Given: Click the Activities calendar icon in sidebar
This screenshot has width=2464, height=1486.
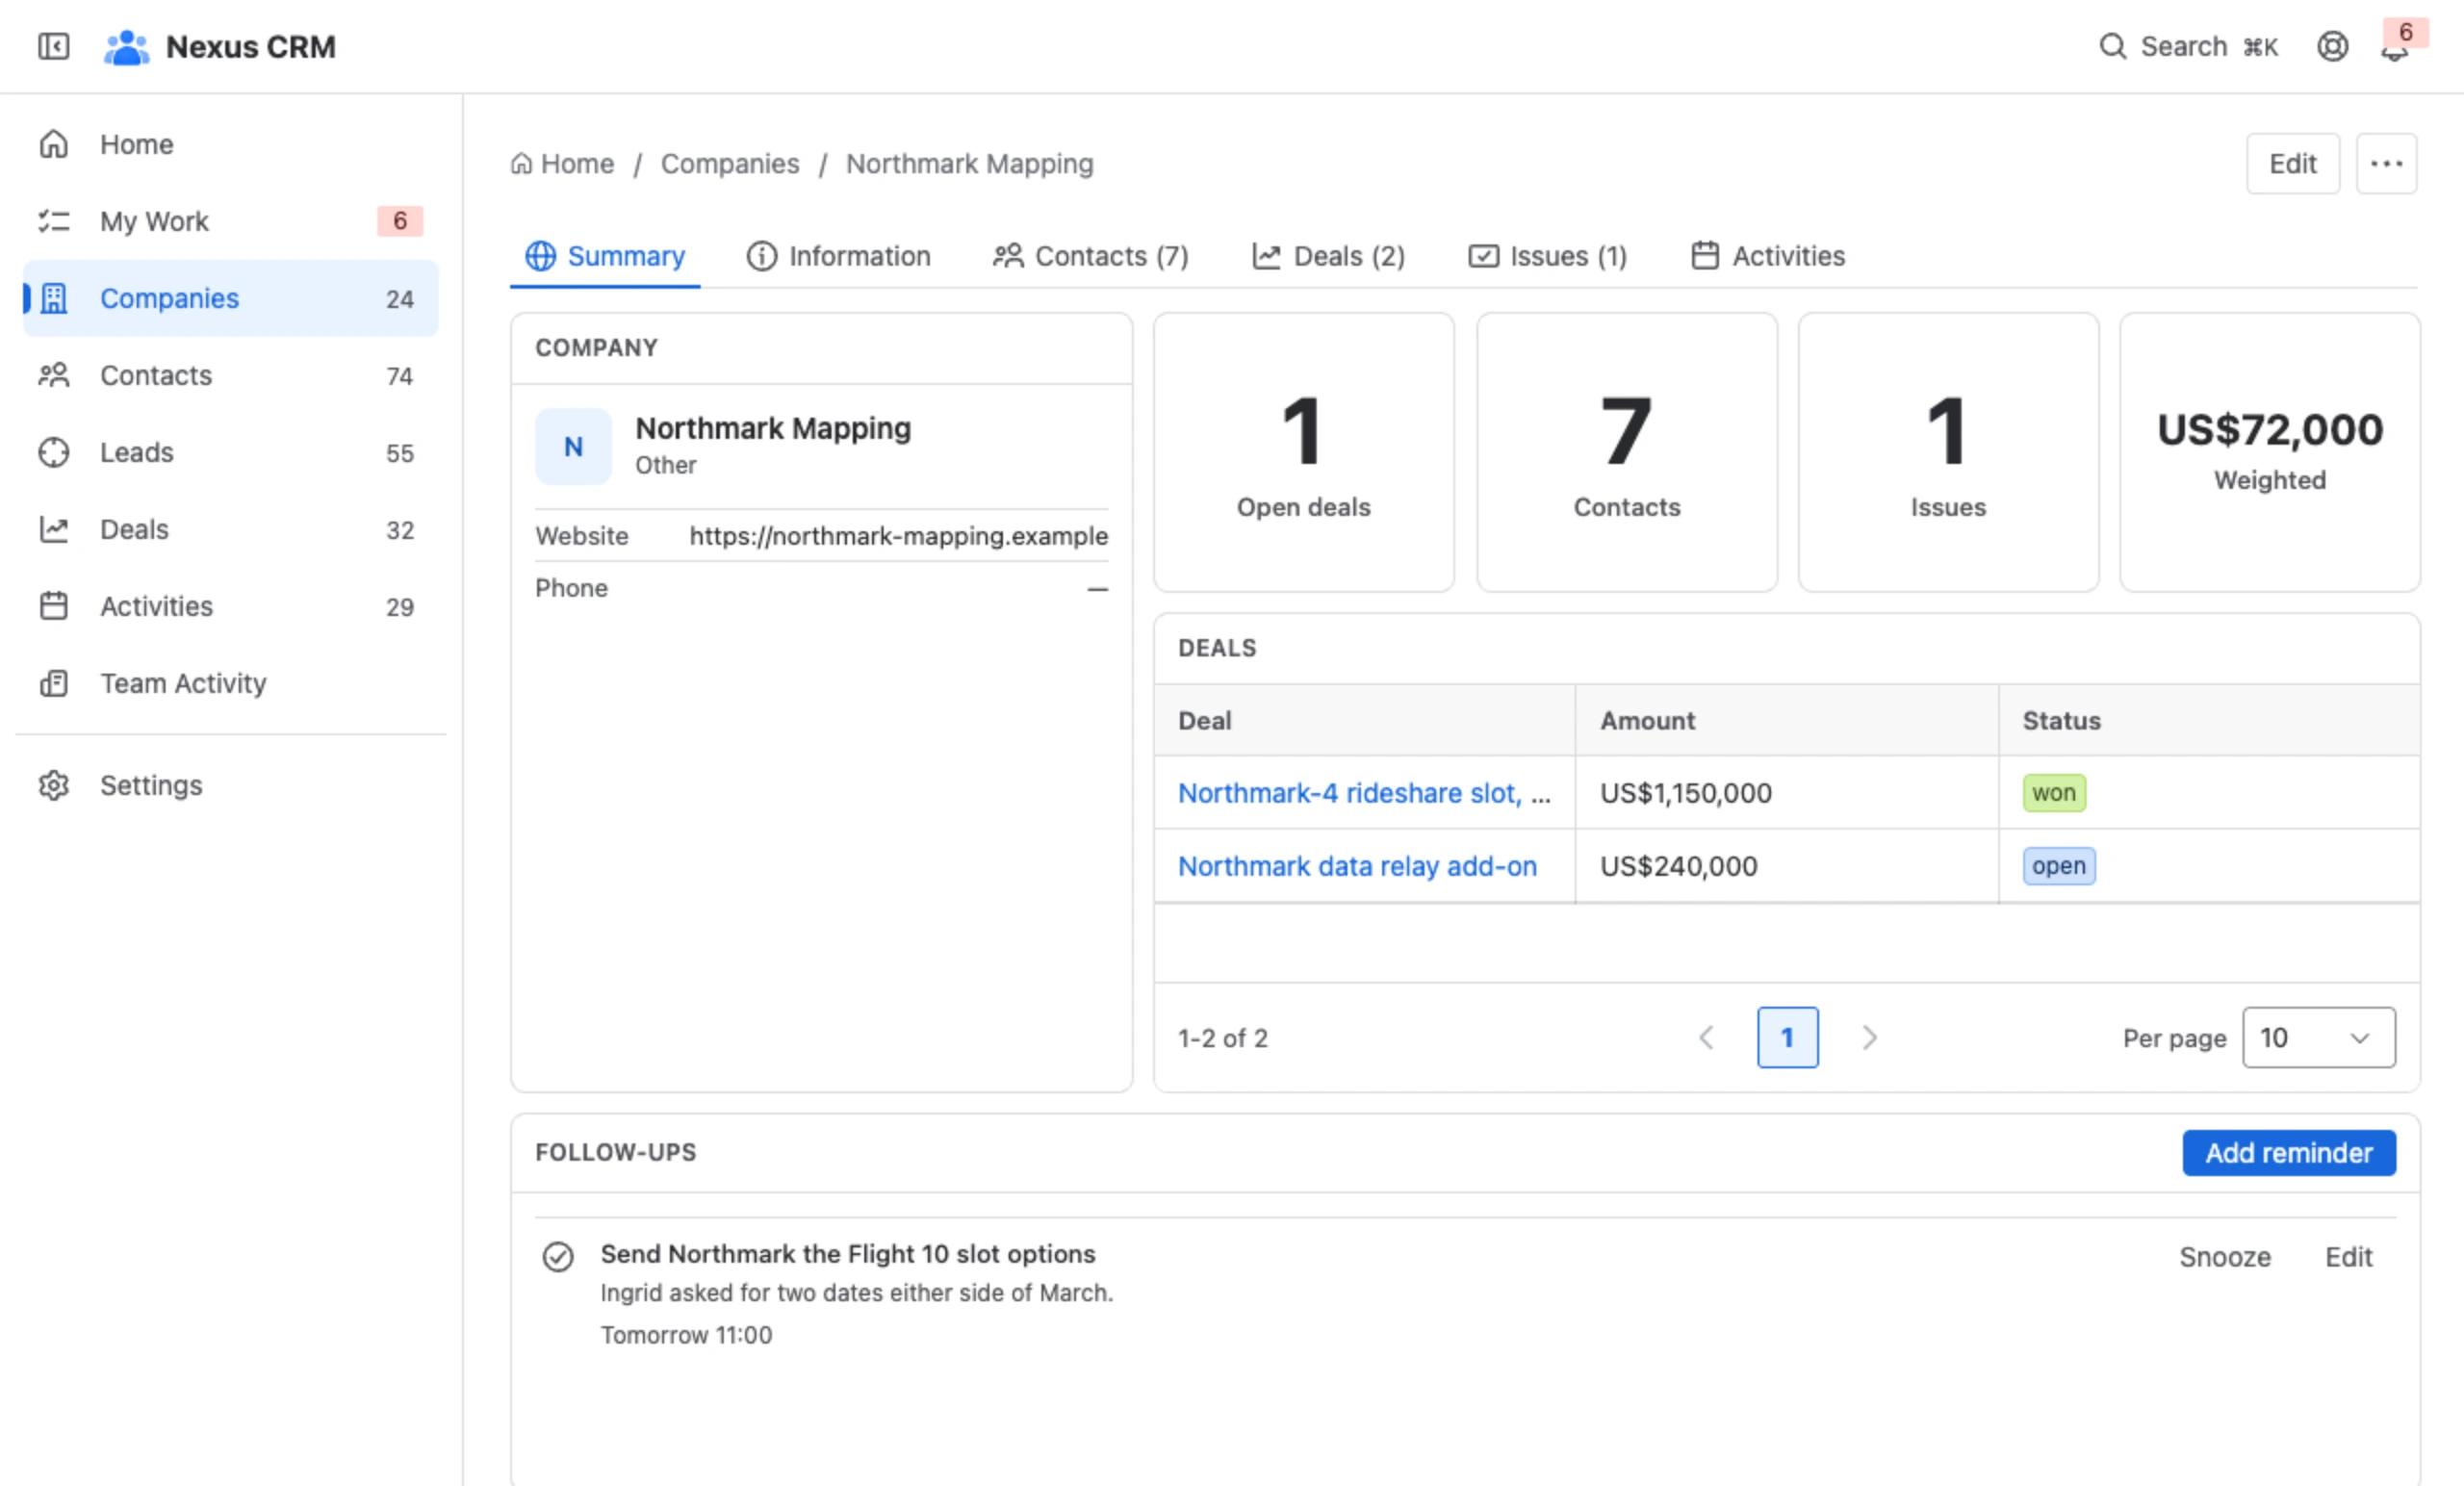Looking at the screenshot, I should (54, 606).
